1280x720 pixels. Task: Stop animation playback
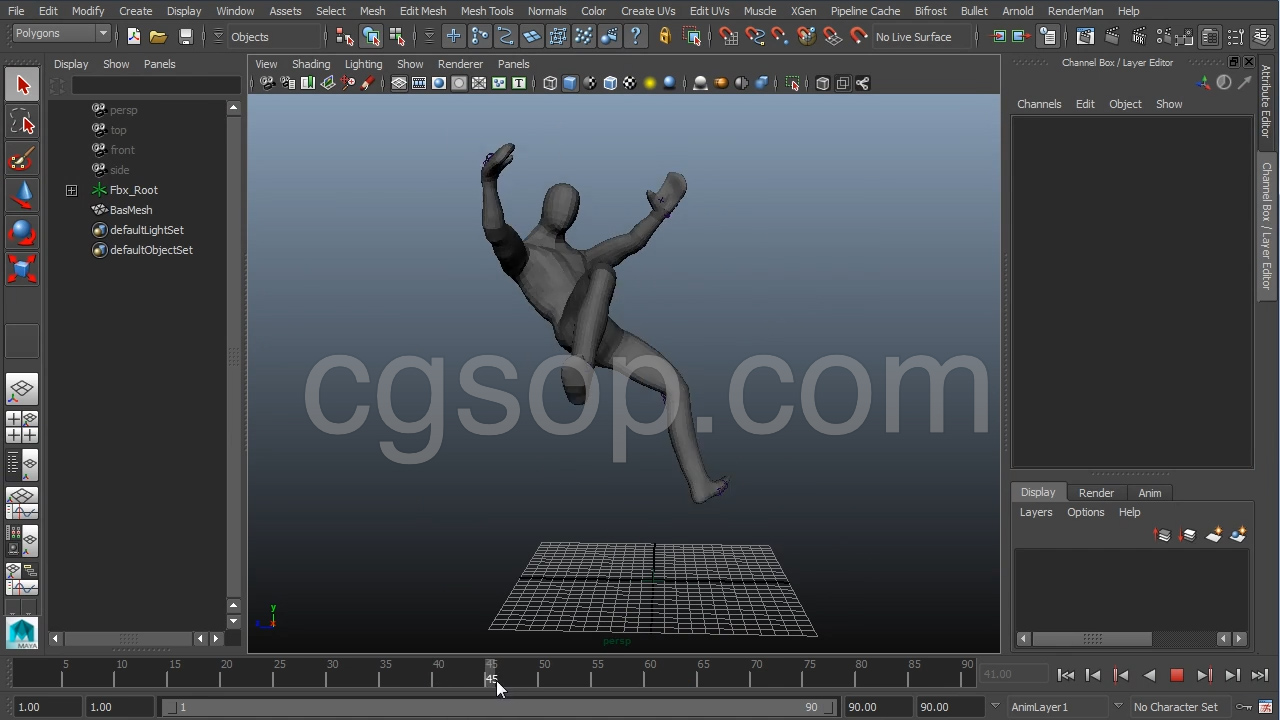point(1177,676)
